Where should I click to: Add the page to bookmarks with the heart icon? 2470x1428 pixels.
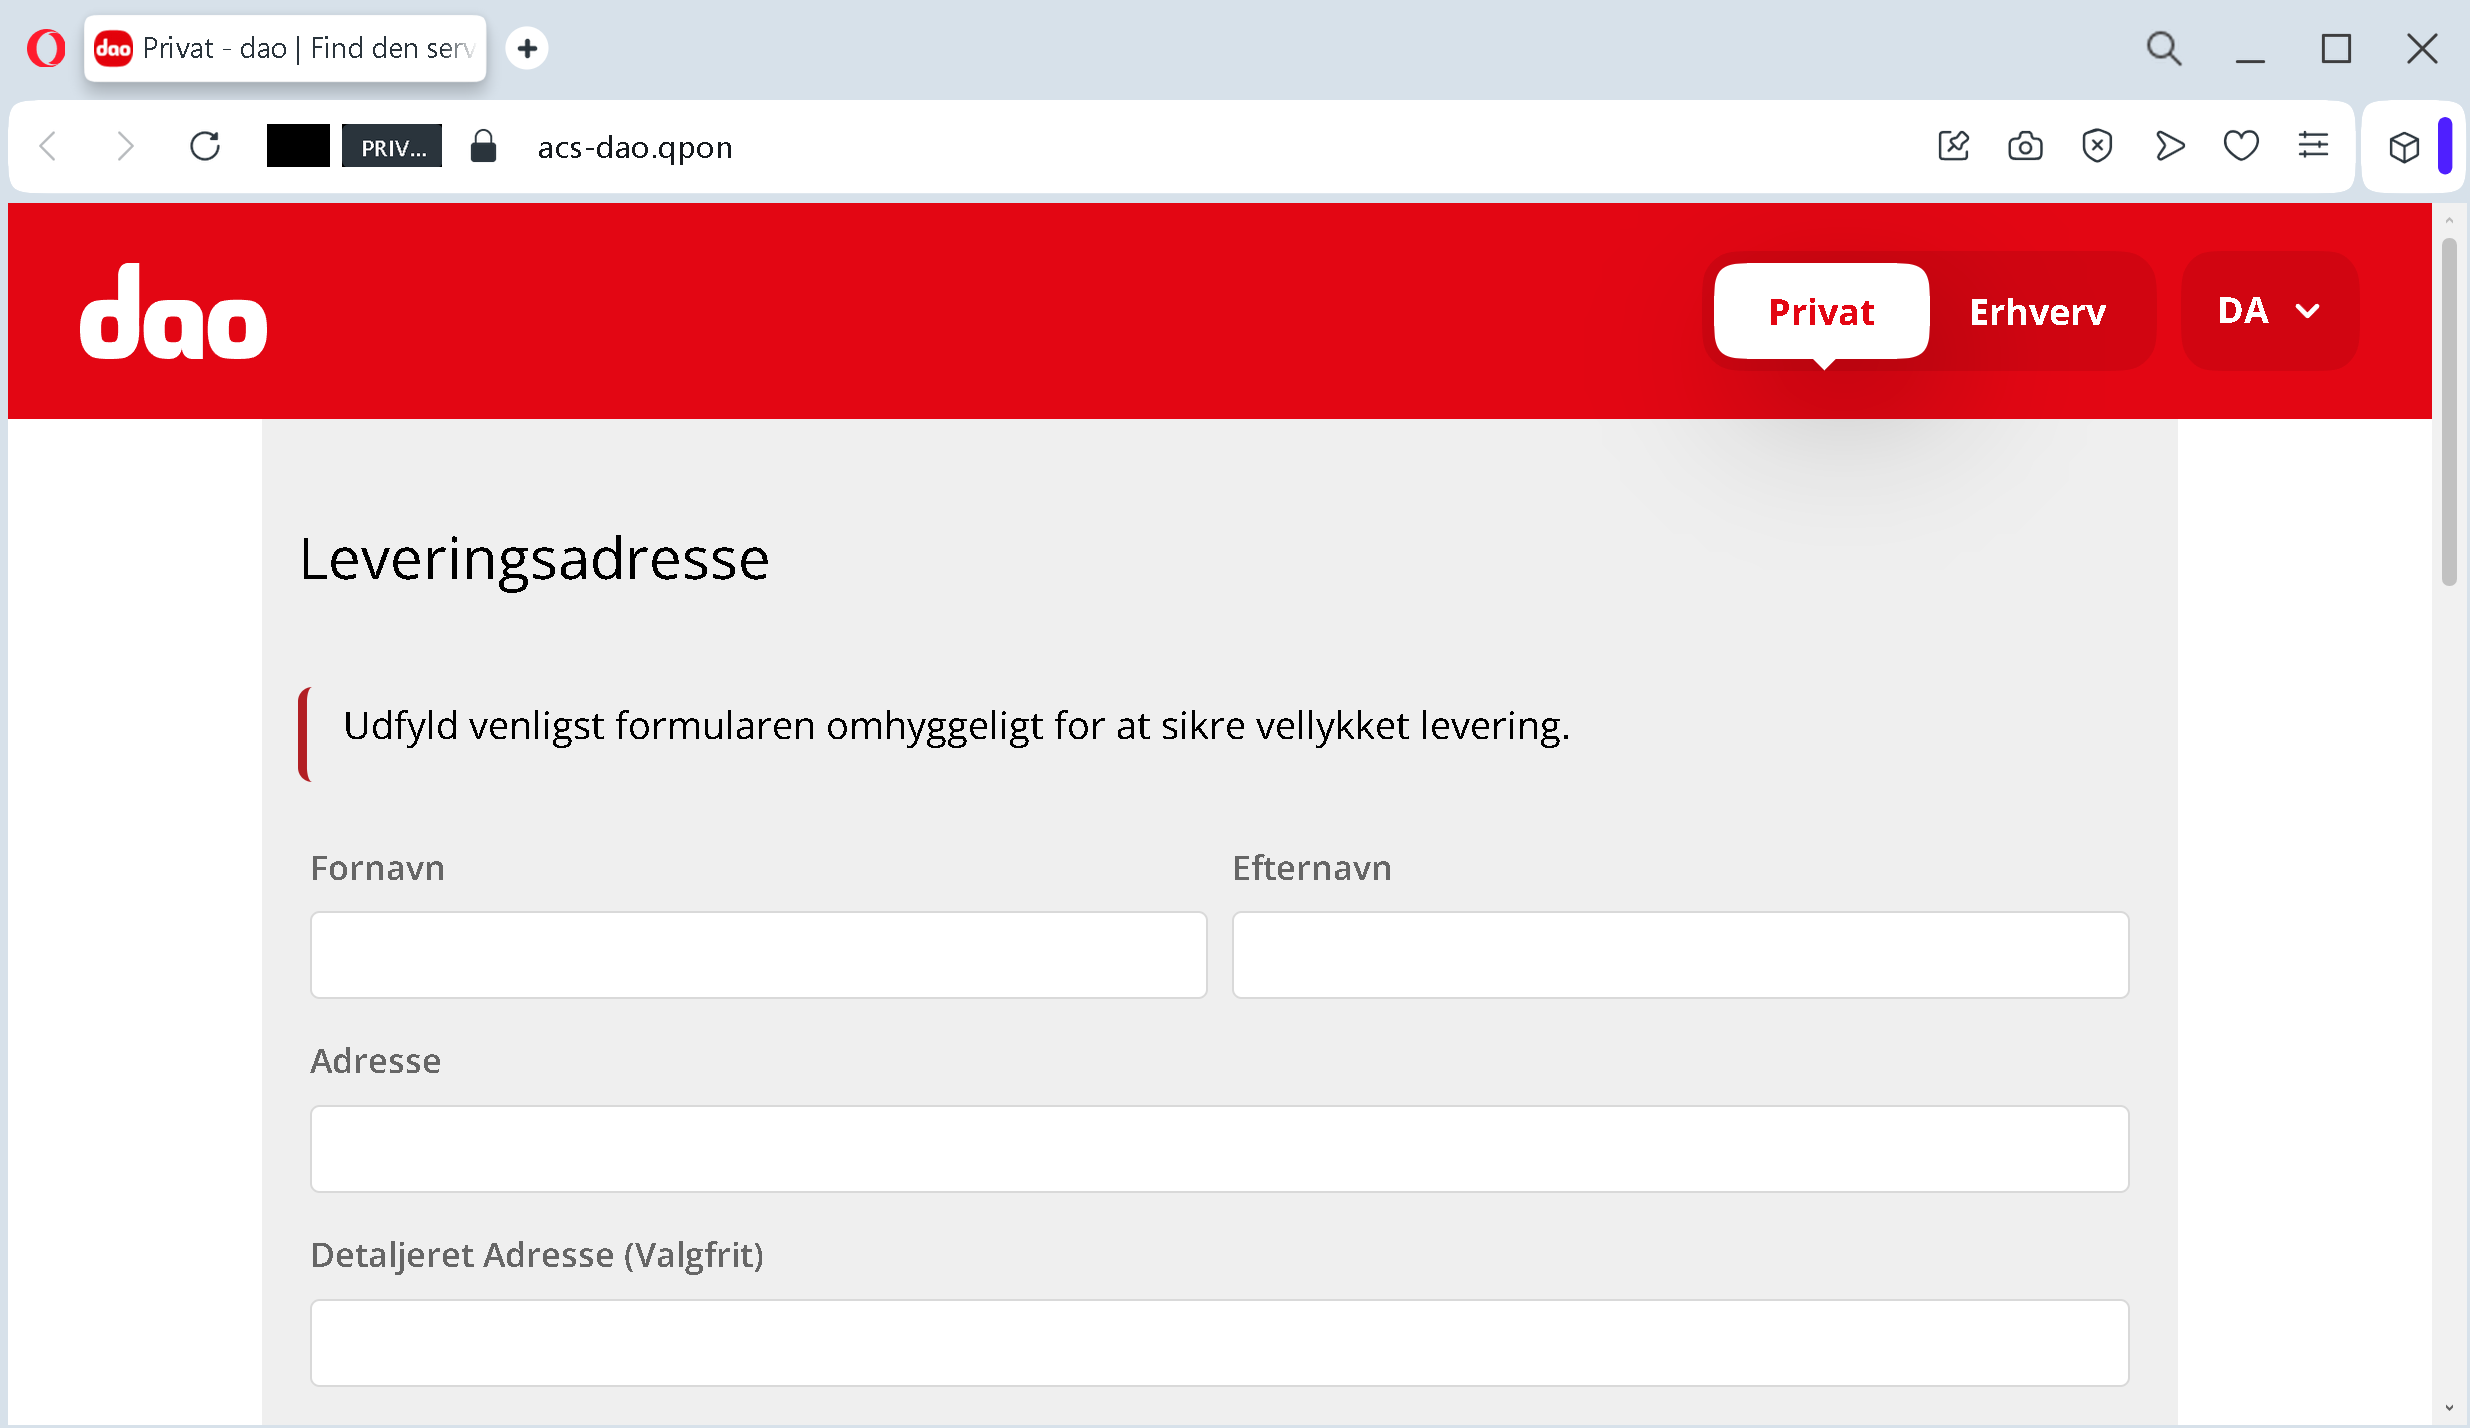coord(2241,147)
